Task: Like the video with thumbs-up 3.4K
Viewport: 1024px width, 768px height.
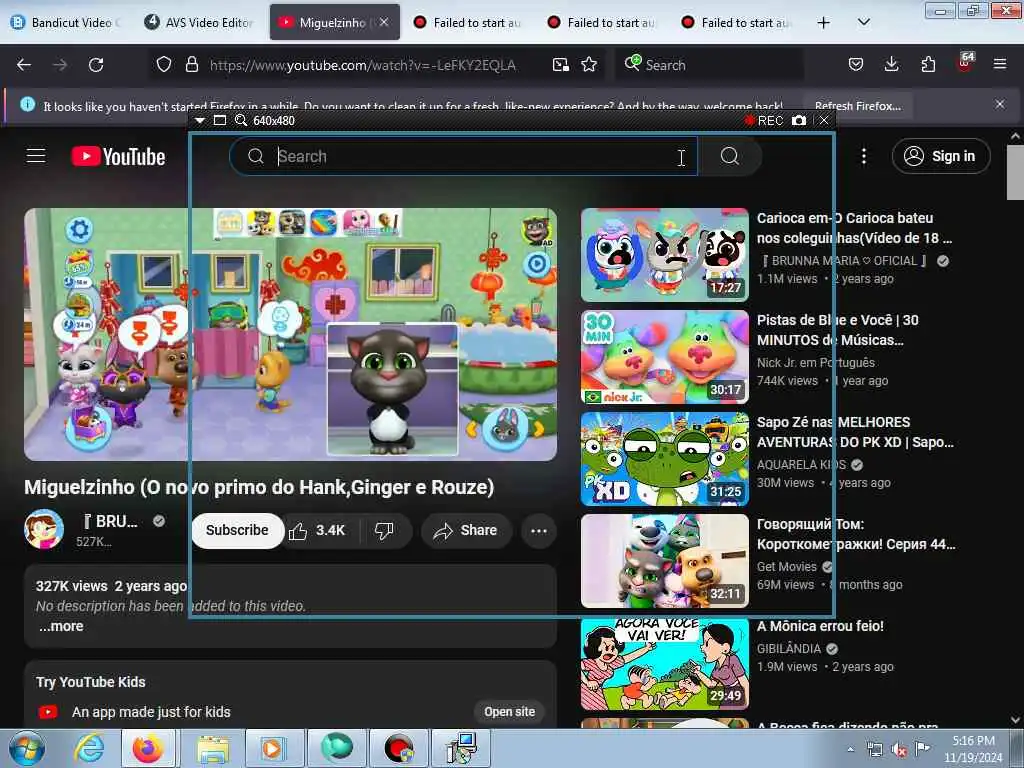Action: coord(318,530)
